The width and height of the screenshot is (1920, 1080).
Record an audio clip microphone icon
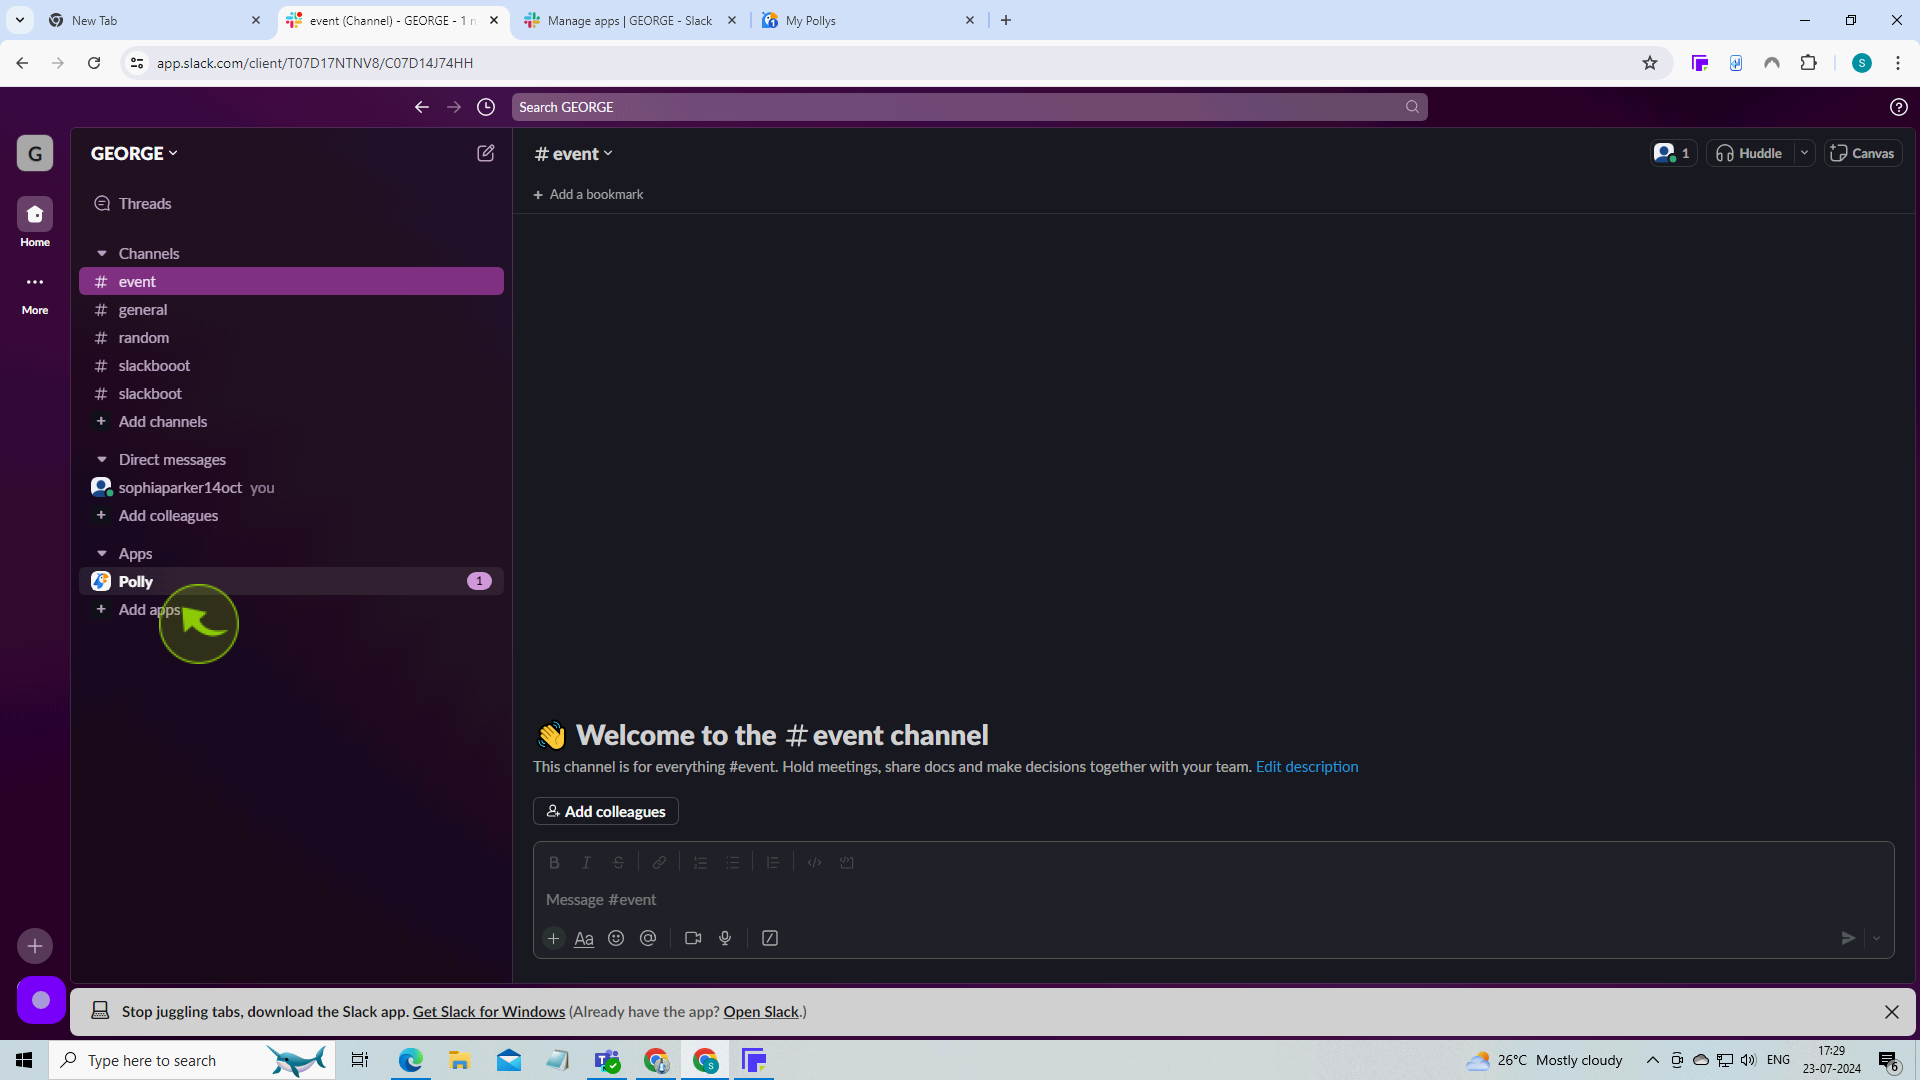pyautogui.click(x=725, y=938)
